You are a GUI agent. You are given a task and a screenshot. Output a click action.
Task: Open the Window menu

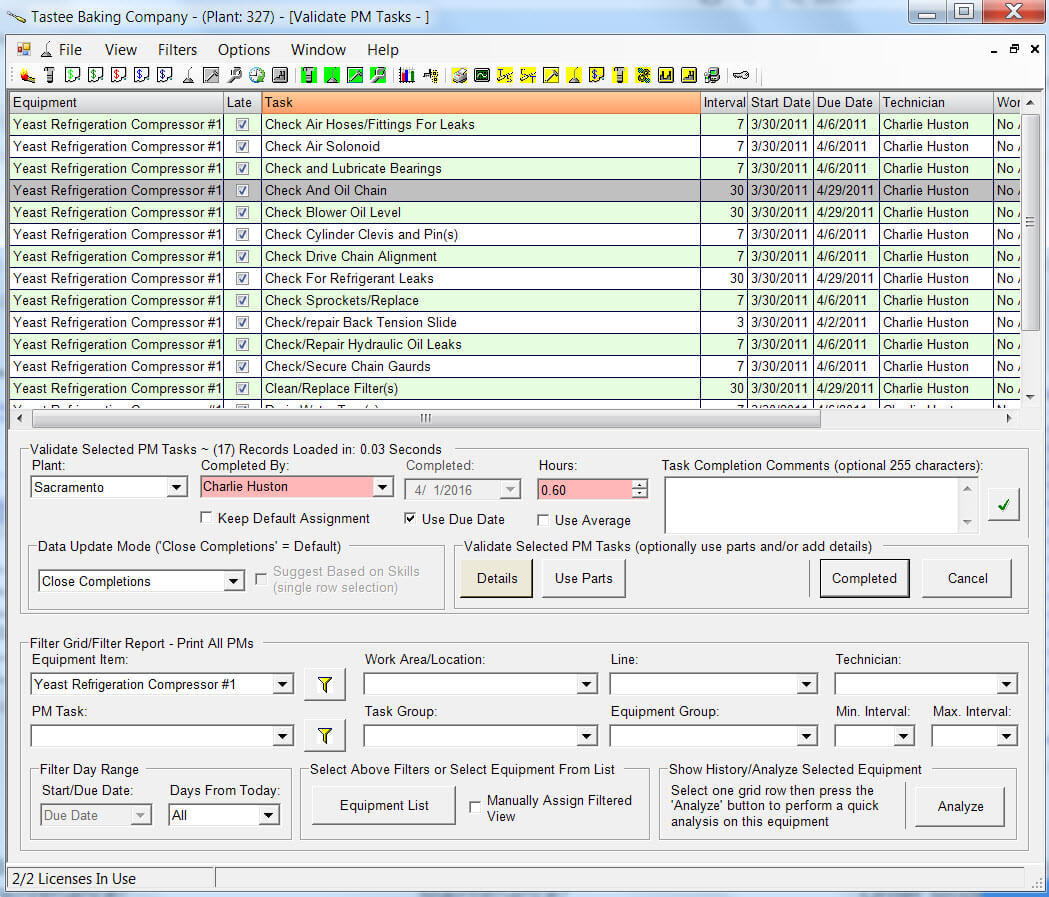tap(318, 49)
